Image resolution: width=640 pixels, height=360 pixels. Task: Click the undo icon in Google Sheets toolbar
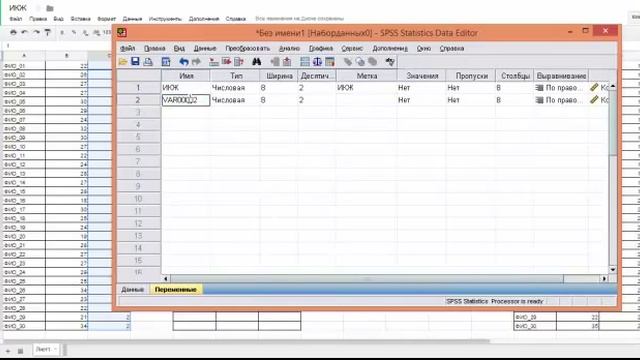point(25,32)
